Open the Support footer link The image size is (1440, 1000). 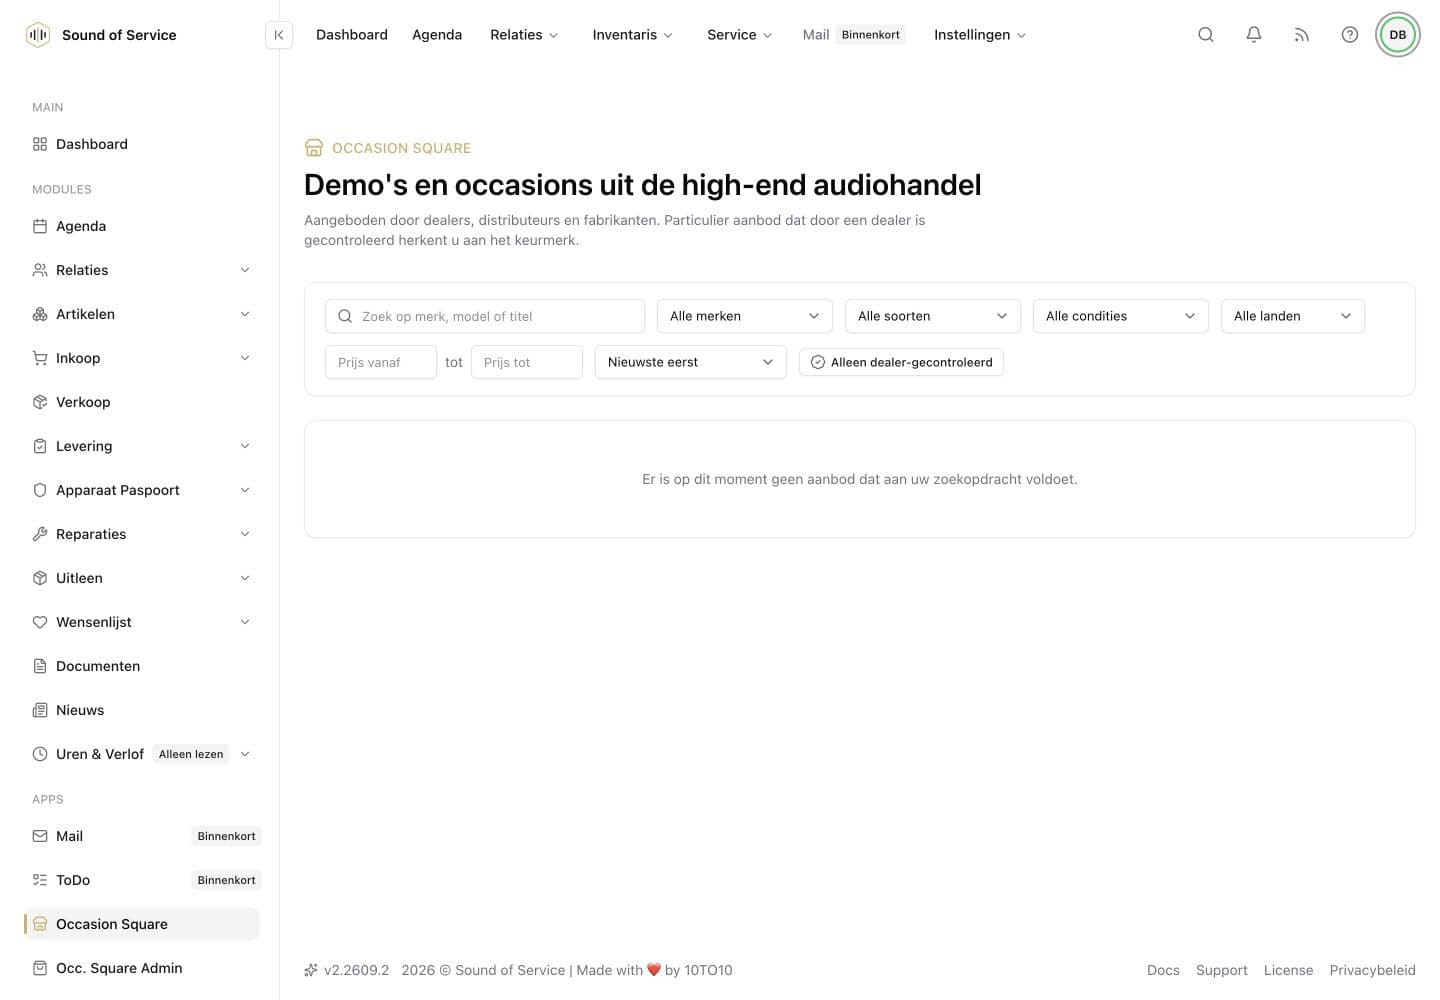click(1221, 970)
